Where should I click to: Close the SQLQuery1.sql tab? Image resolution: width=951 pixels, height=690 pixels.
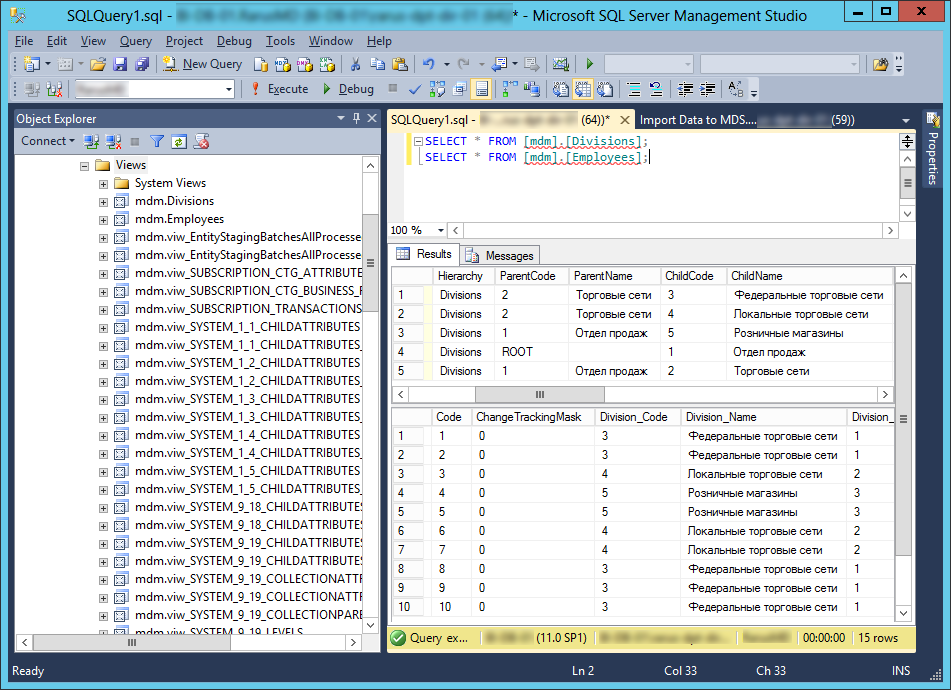point(625,120)
